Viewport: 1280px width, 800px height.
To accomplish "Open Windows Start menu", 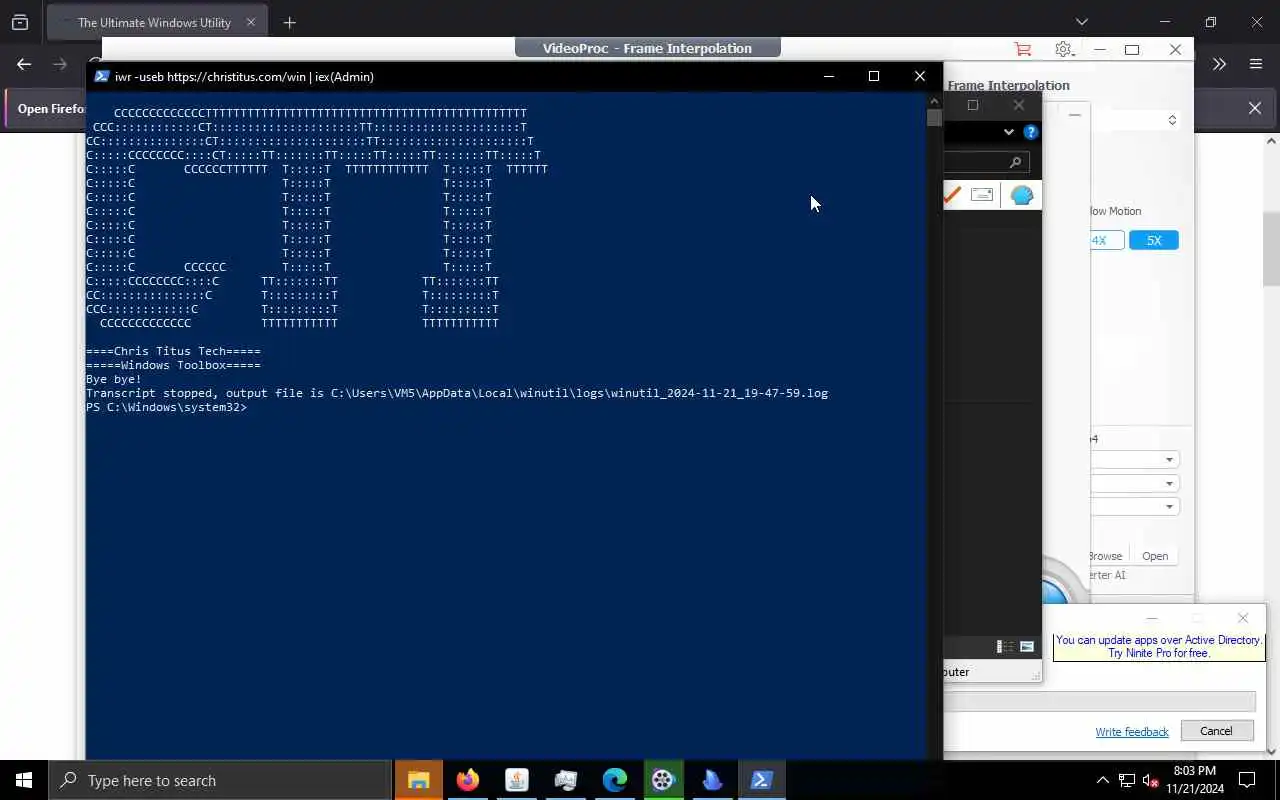I will (x=24, y=780).
